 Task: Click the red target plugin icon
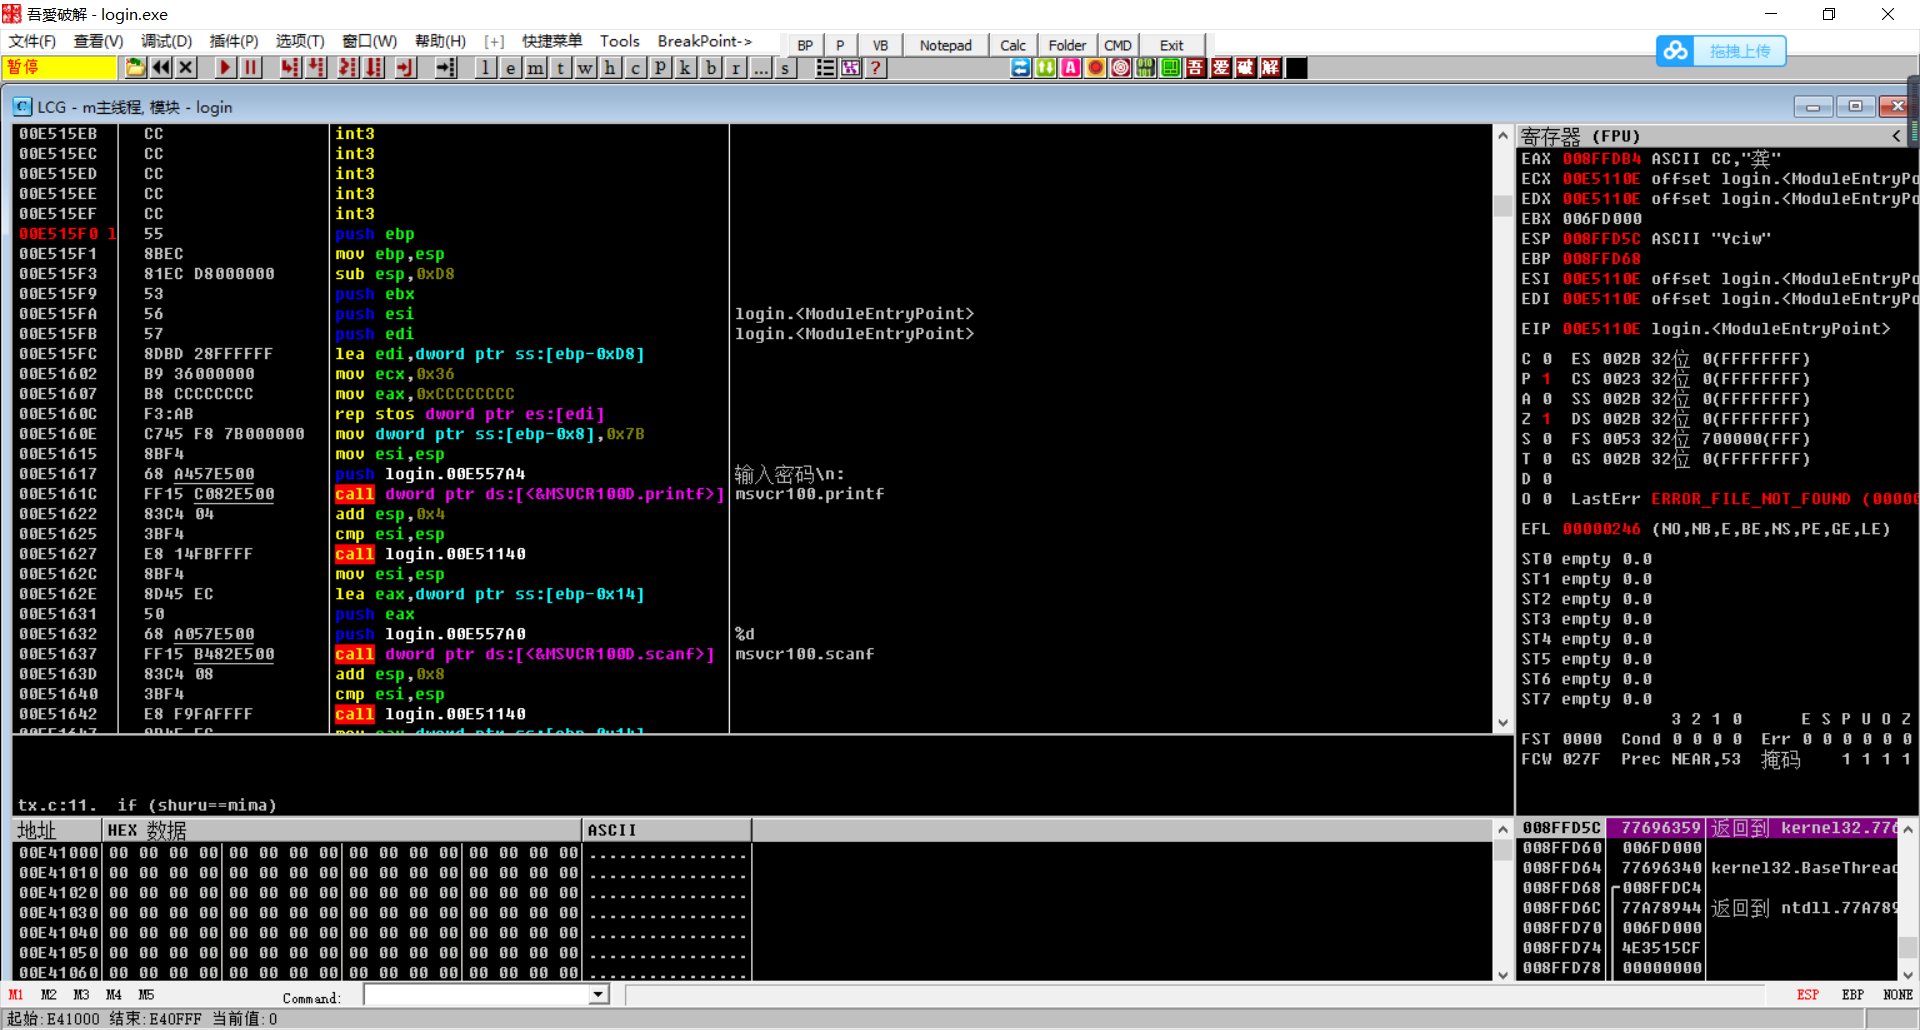[x=1120, y=68]
